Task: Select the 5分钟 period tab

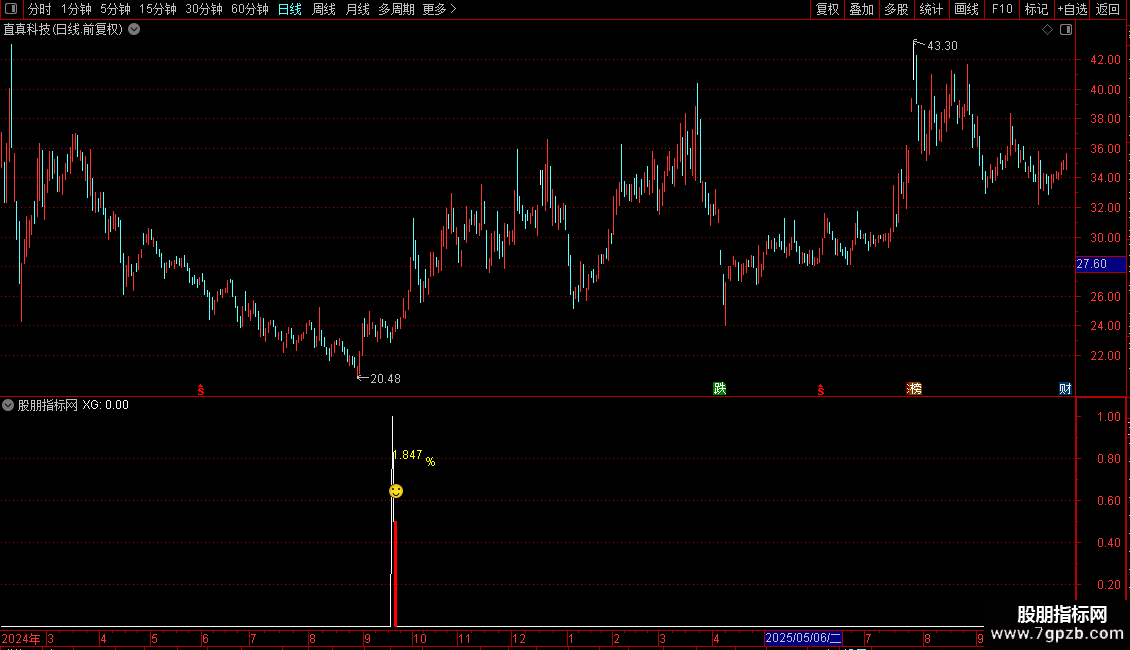Action: tap(115, 9)
